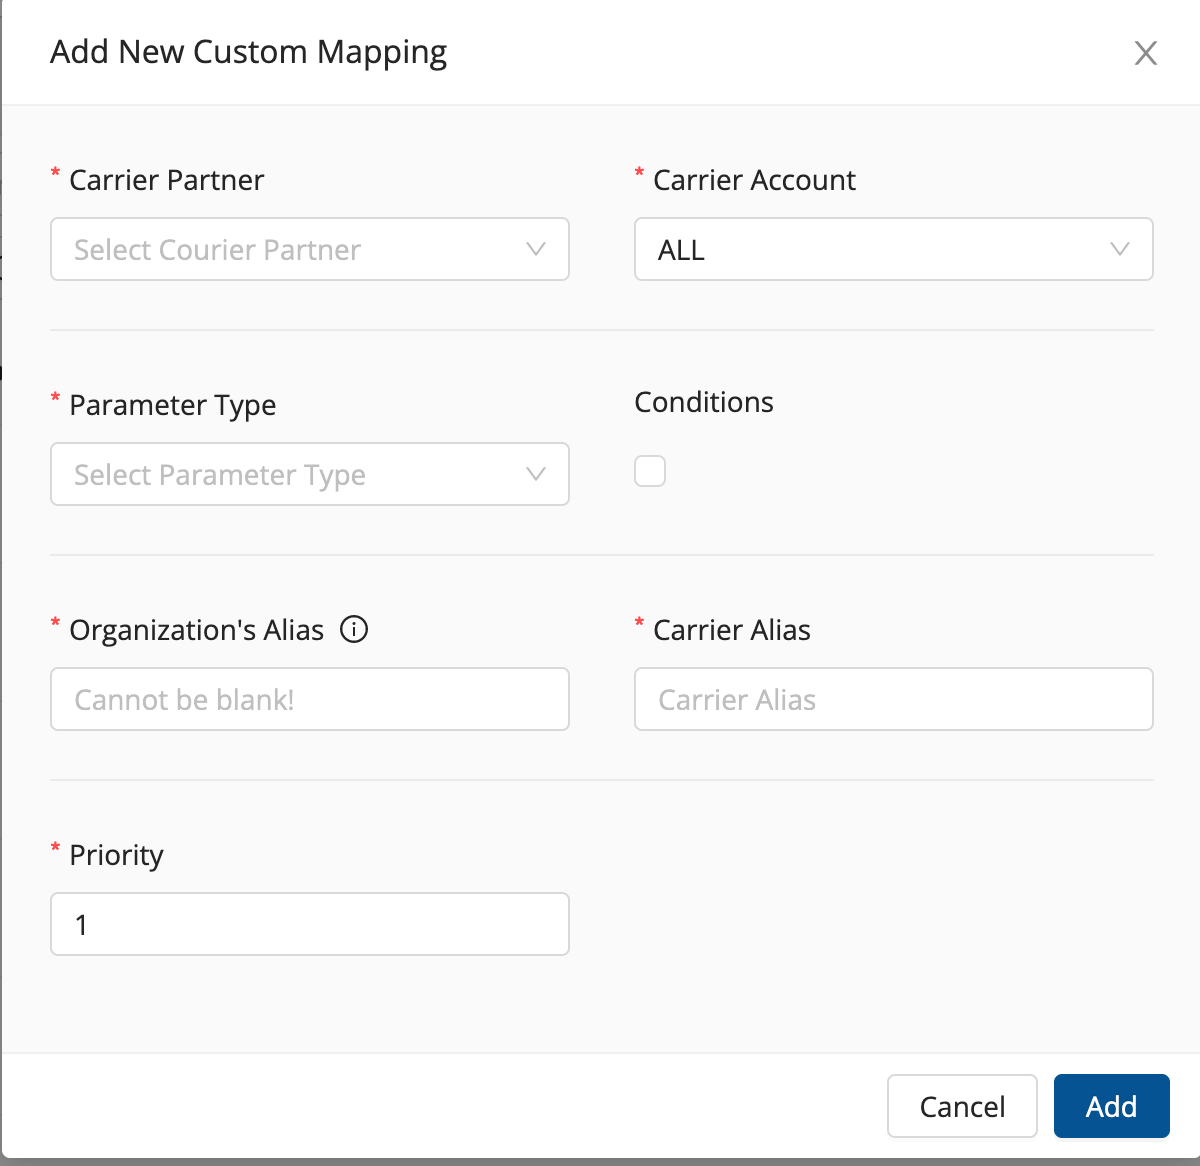Close the Add New Custom Mapping dialog
This screenshot has width=1200, height=1166.
pos(1145,53)
